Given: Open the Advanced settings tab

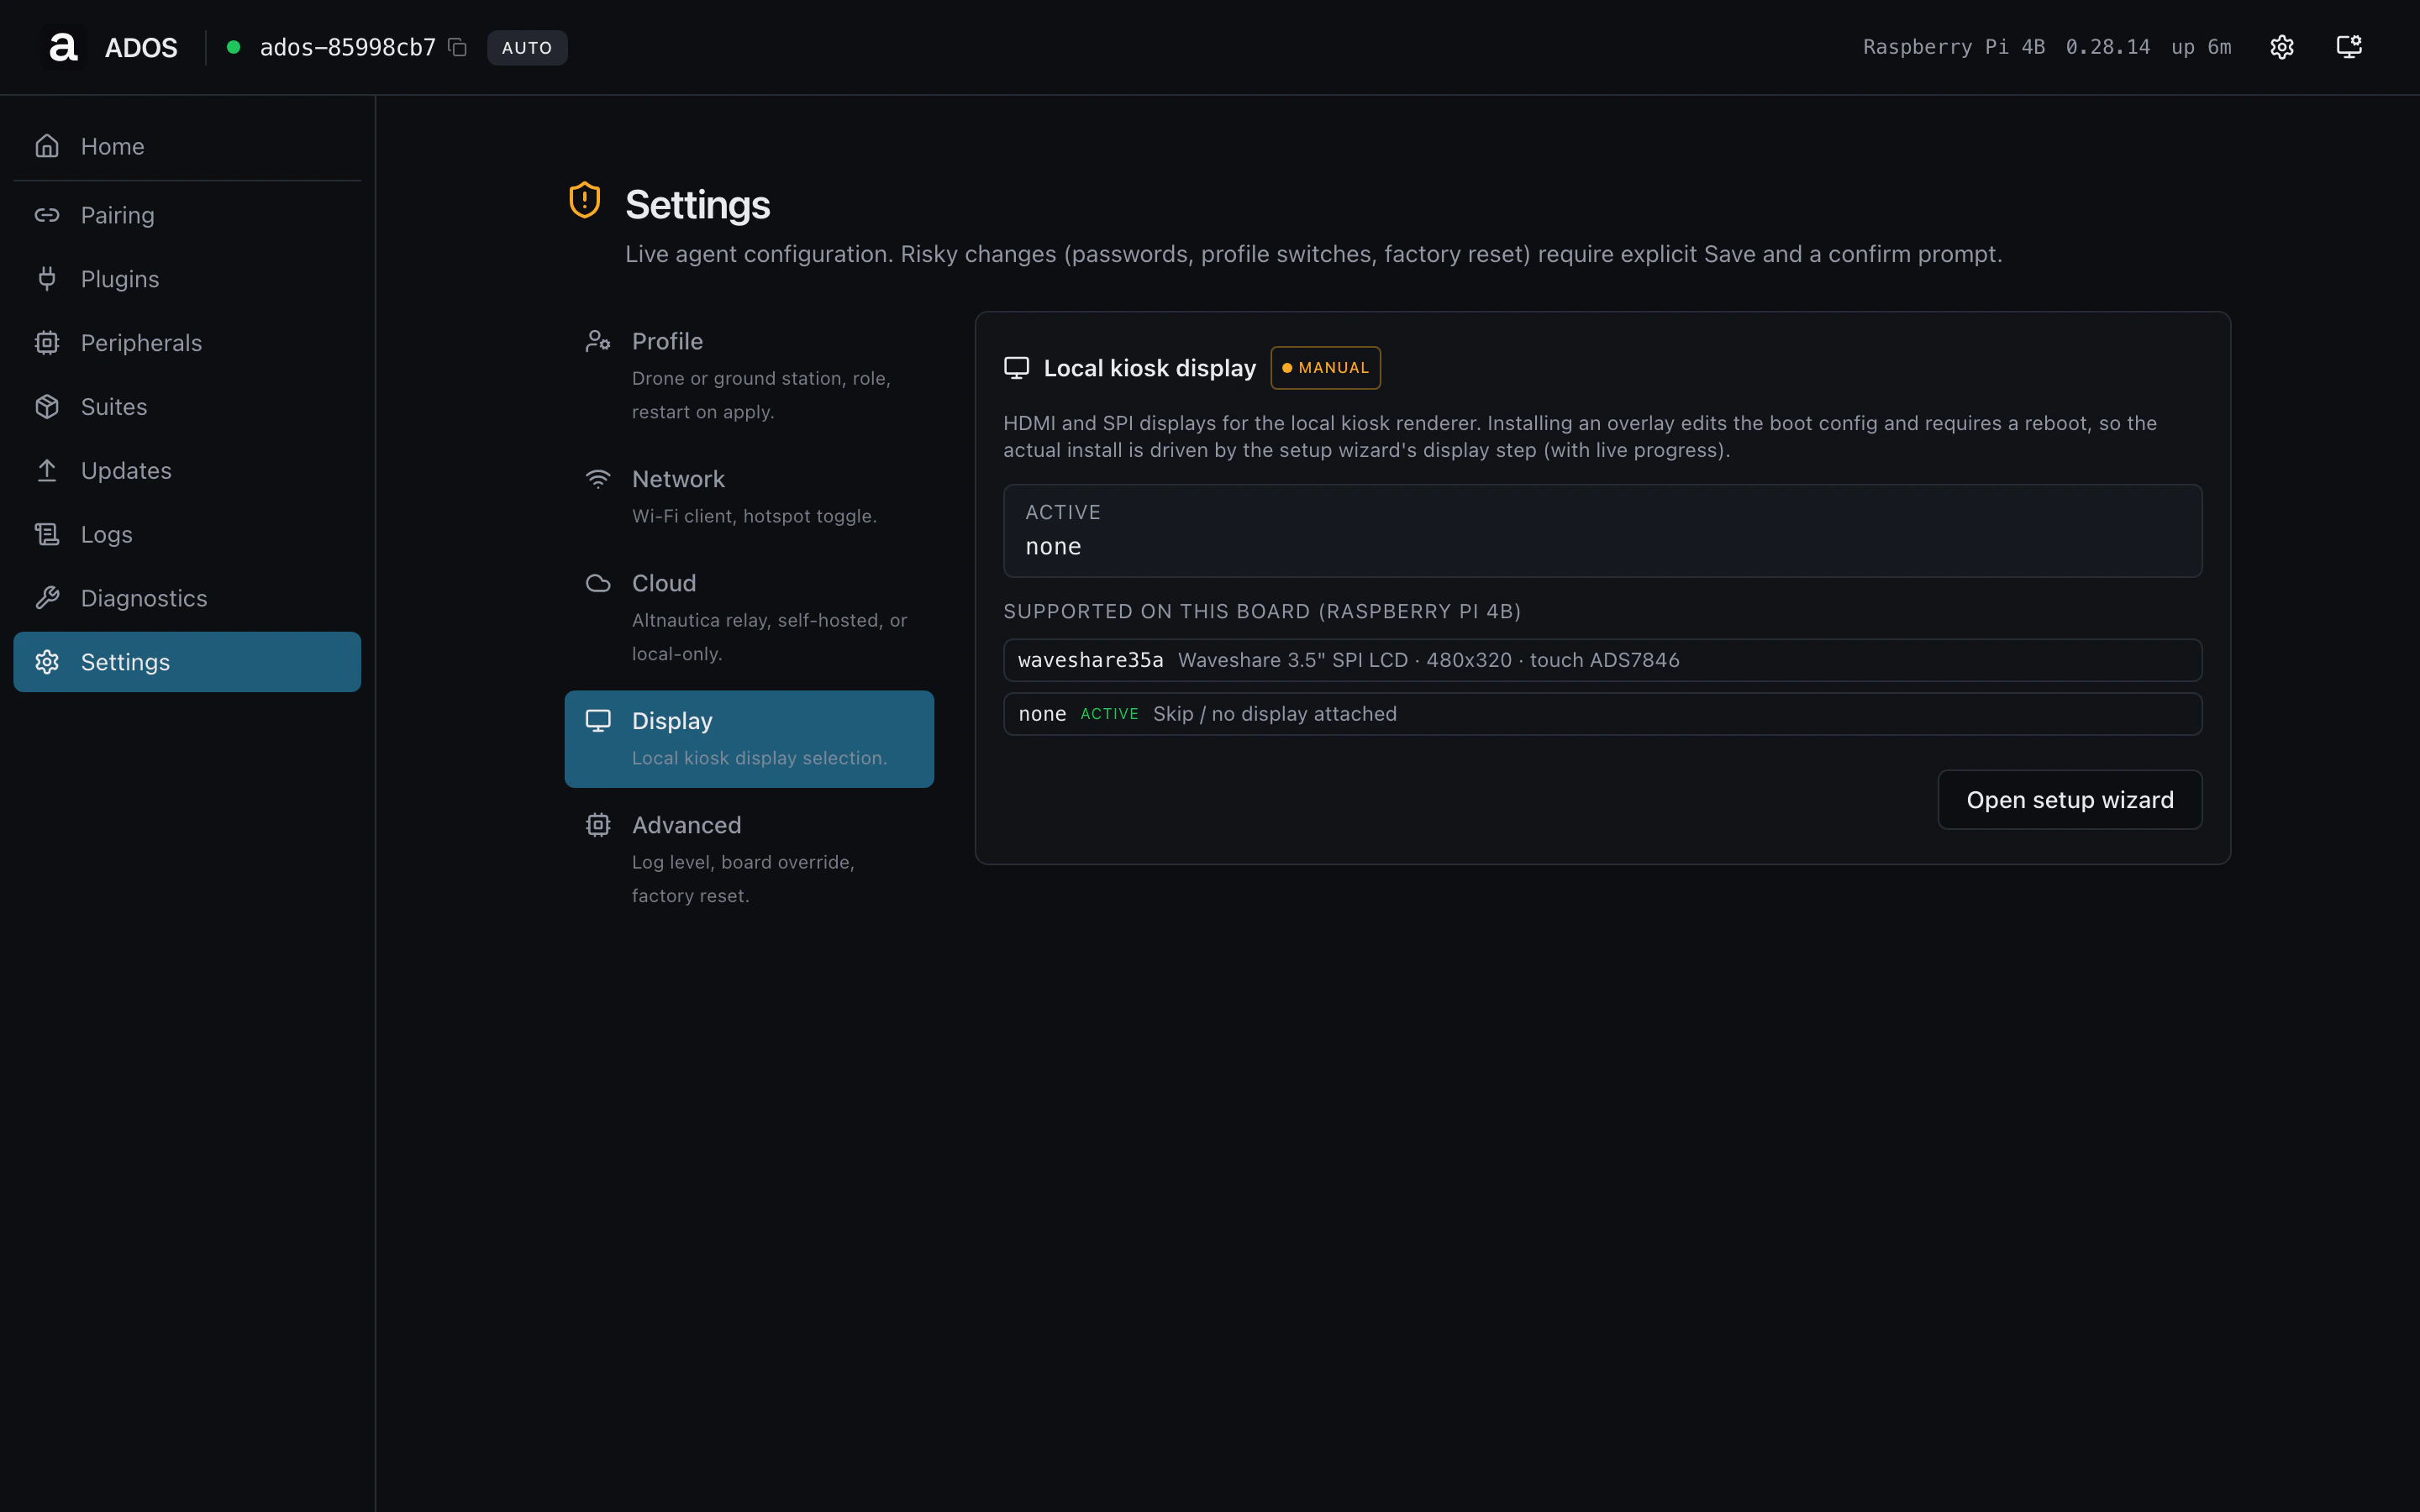Looking at the screenshot, I should tap(749, 859).
